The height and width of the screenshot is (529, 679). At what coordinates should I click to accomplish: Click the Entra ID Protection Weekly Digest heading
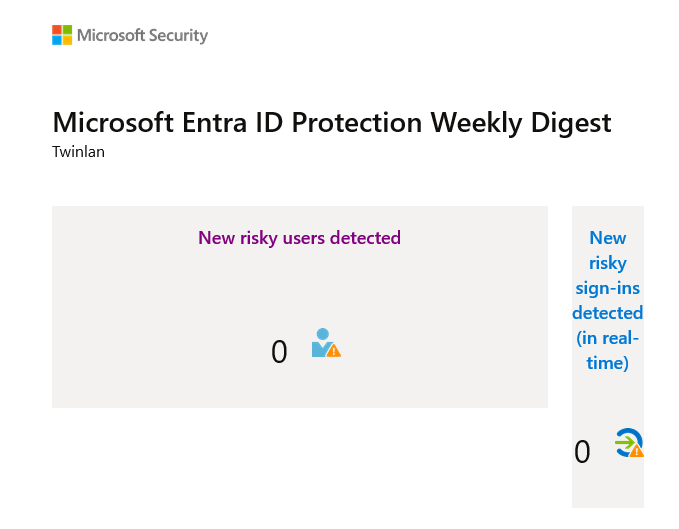coord(331,123)
